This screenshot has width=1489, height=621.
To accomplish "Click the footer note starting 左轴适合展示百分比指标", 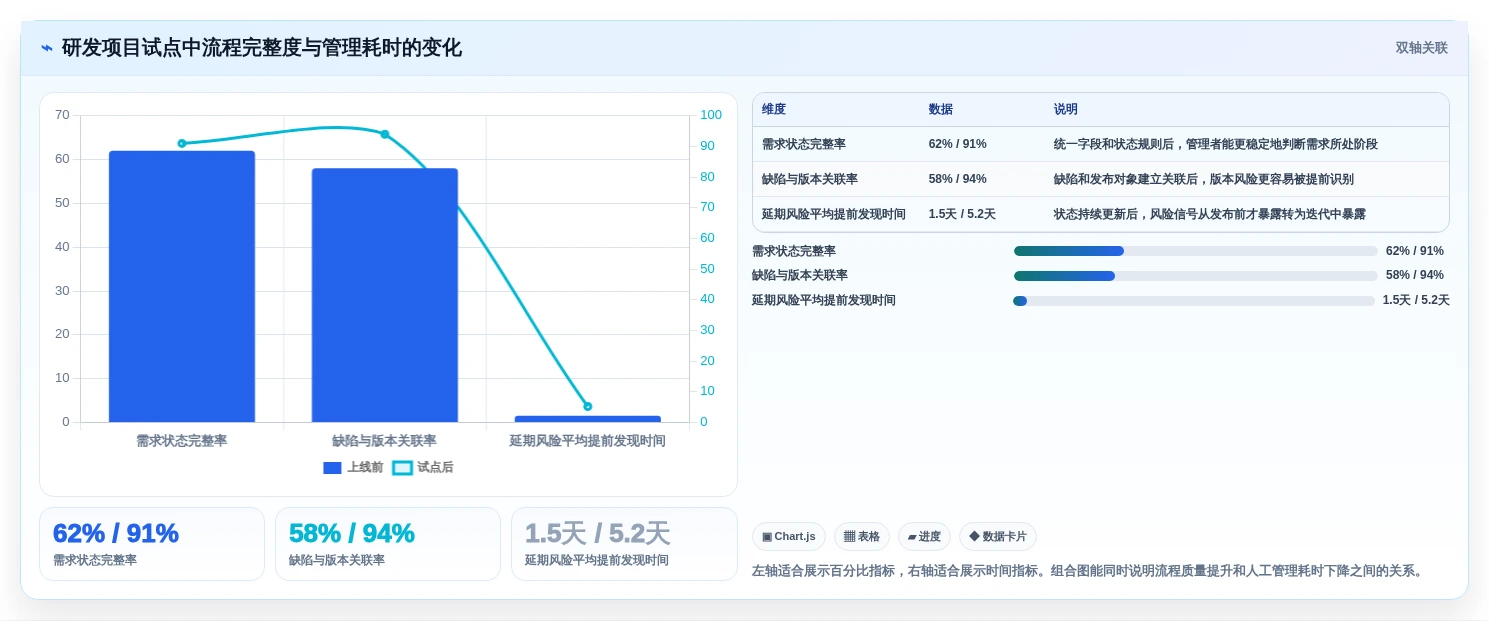I will (1087, 571).
